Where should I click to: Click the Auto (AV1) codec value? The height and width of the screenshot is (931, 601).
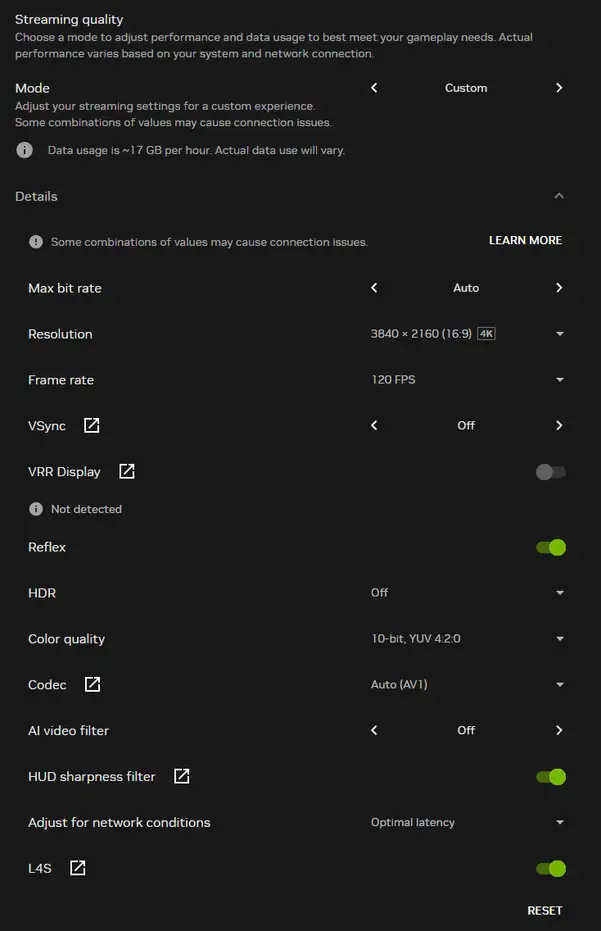(x=399, y=685)
